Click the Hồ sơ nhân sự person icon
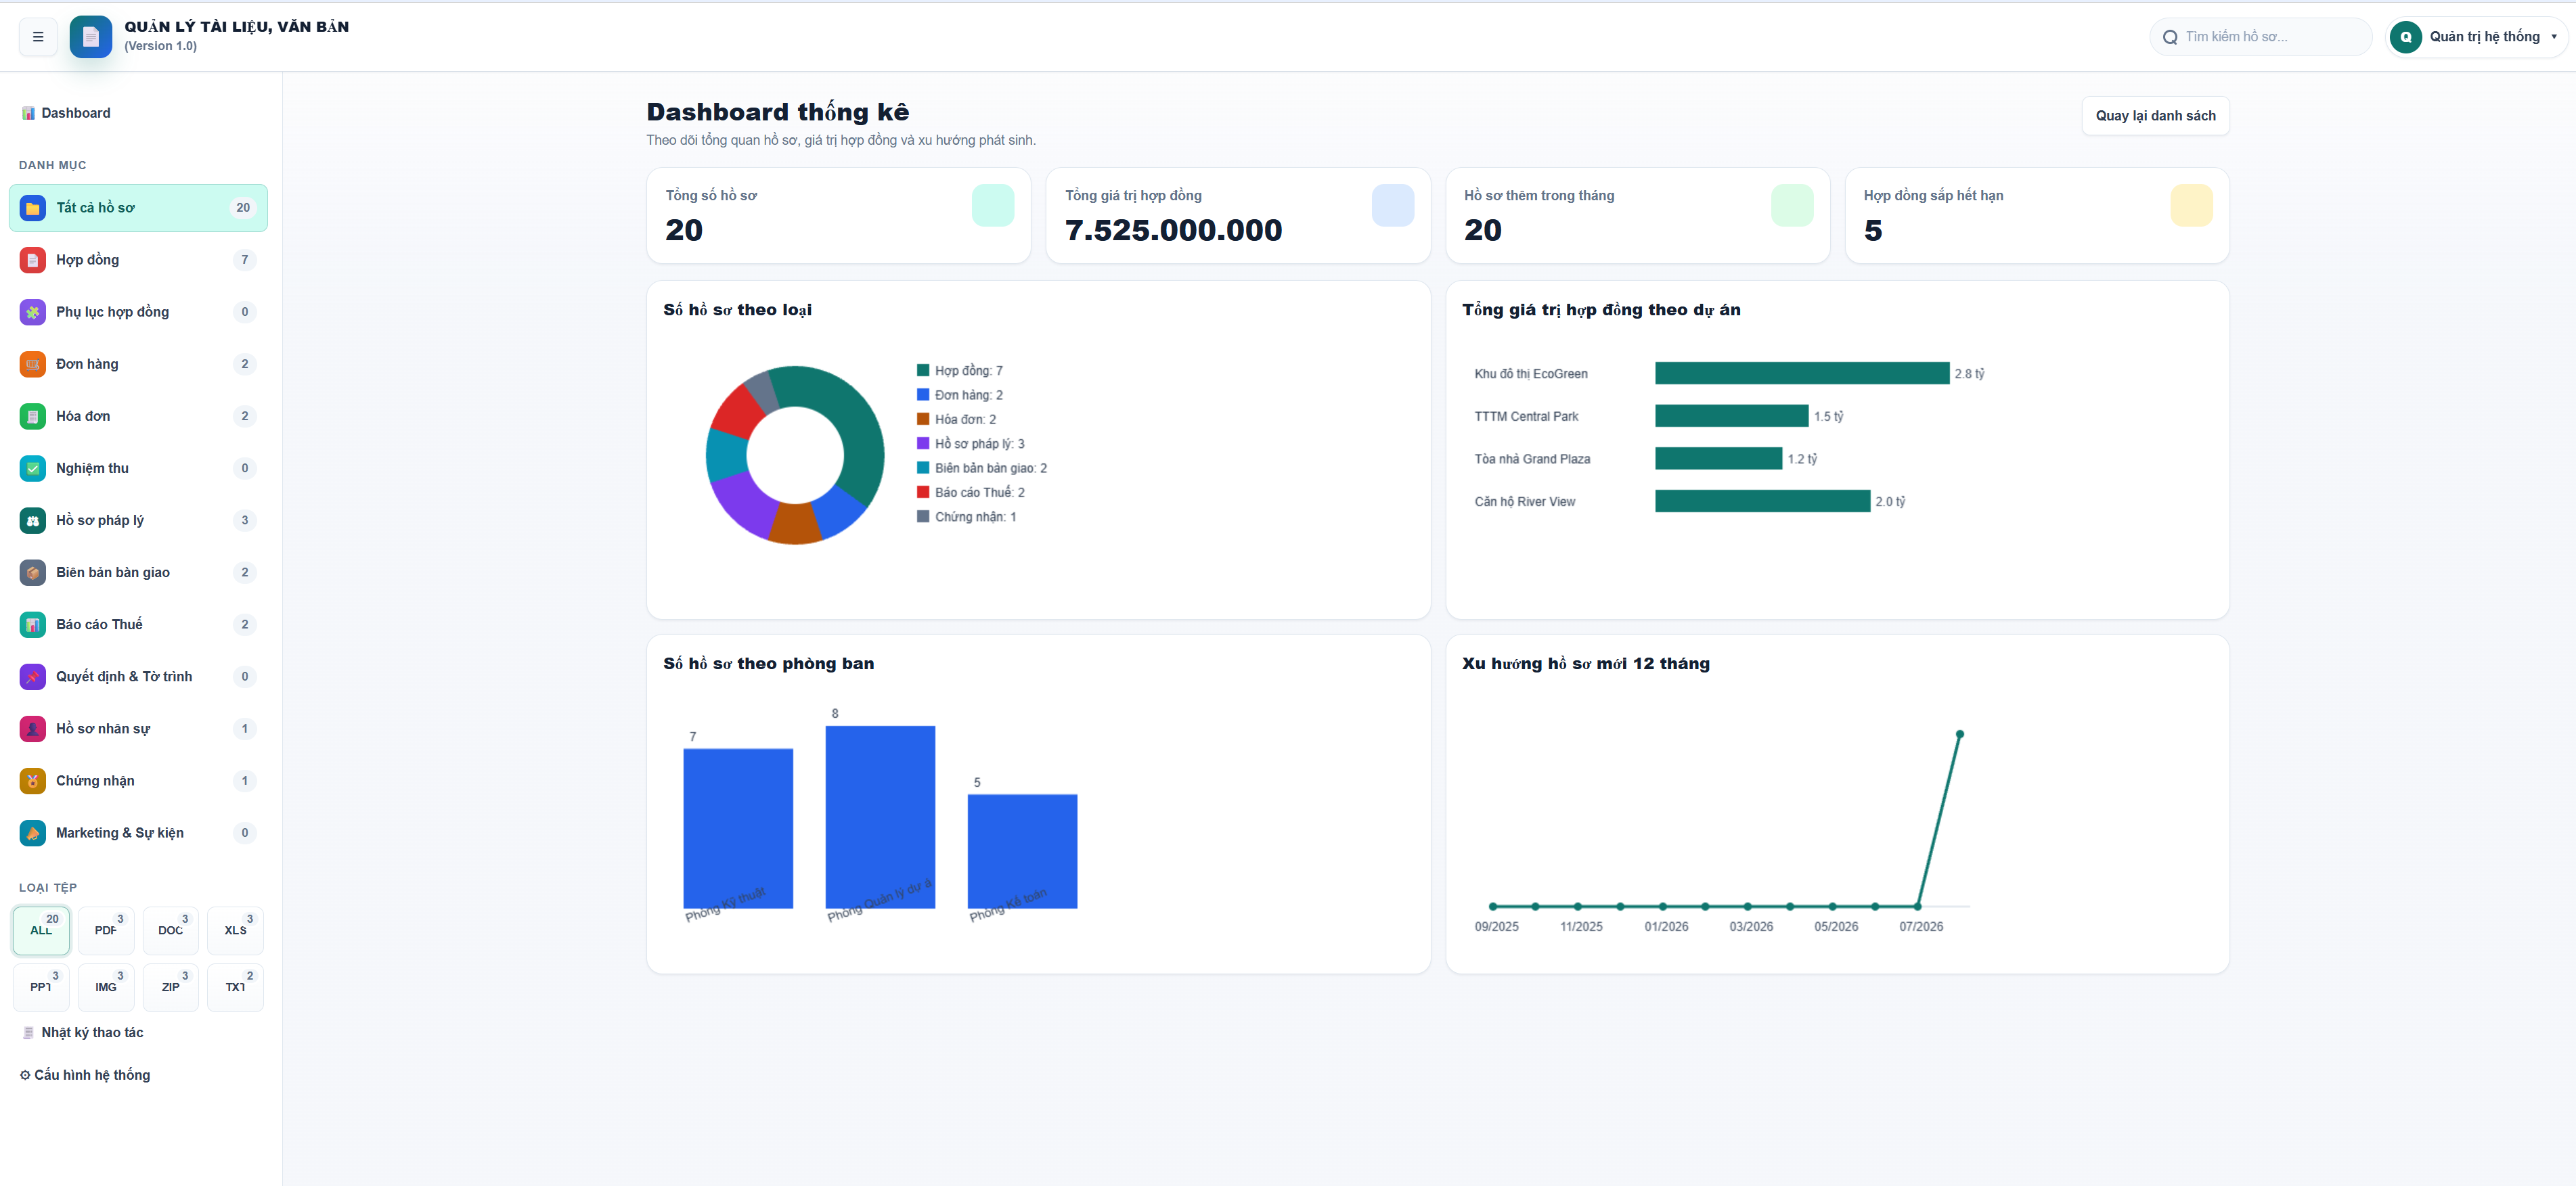 pyautogui.click(x=33, y=729)
